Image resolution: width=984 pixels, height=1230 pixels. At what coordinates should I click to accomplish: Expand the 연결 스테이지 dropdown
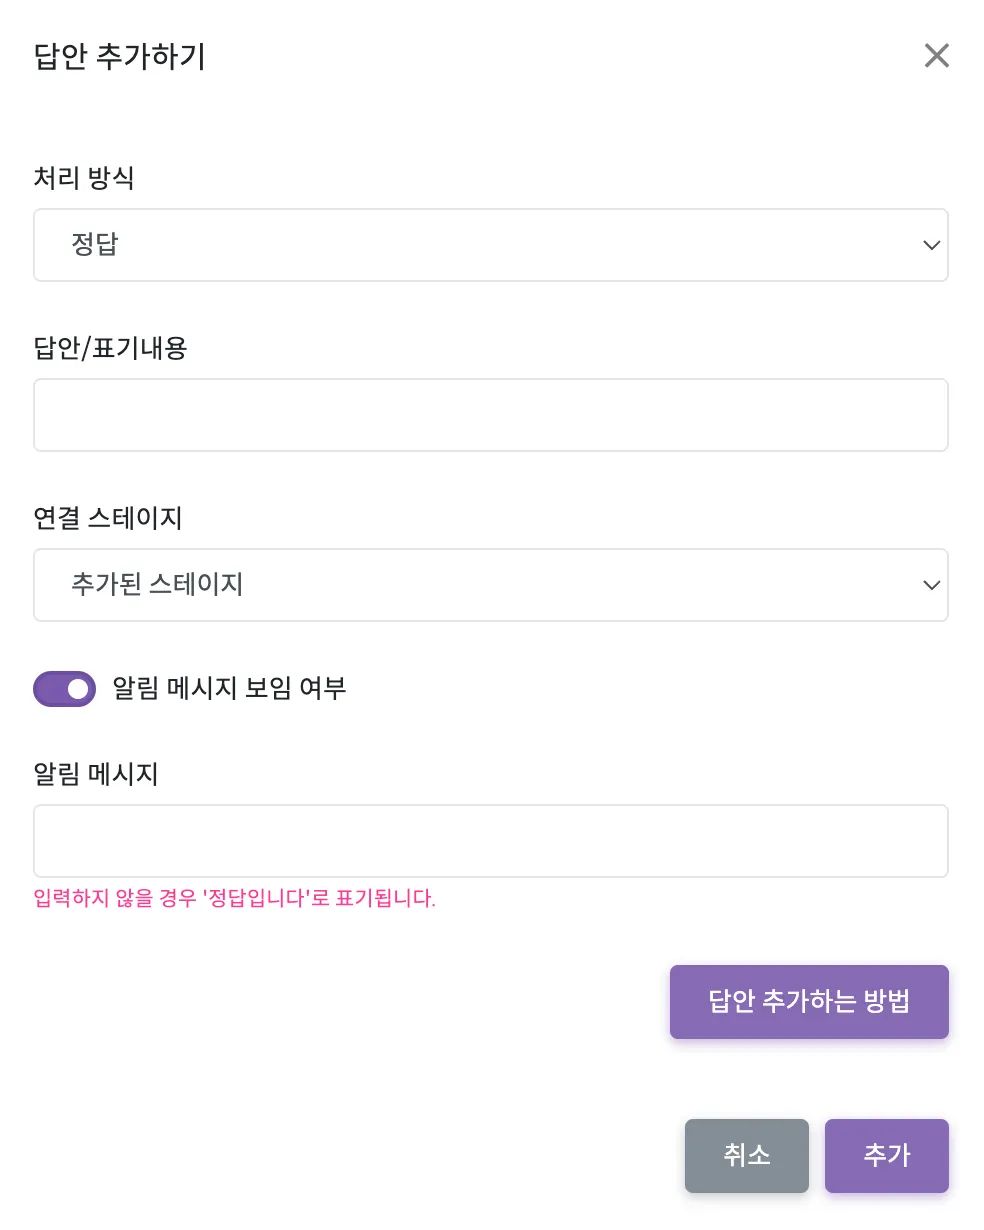(x=490, y=585)
